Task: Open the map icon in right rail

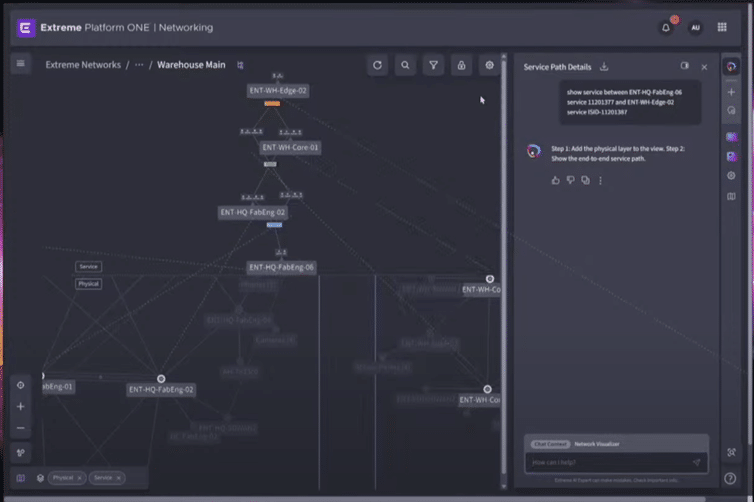Action: [x=731, y=196]
